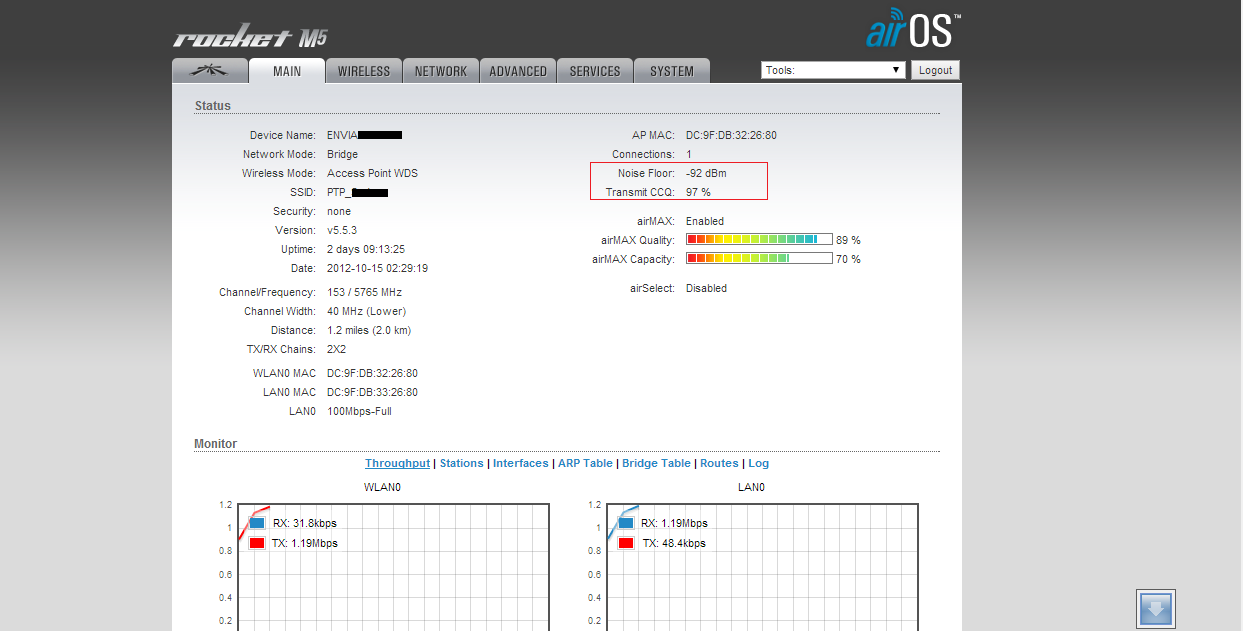Open the NETWORK tab

(x=441, y=71)
